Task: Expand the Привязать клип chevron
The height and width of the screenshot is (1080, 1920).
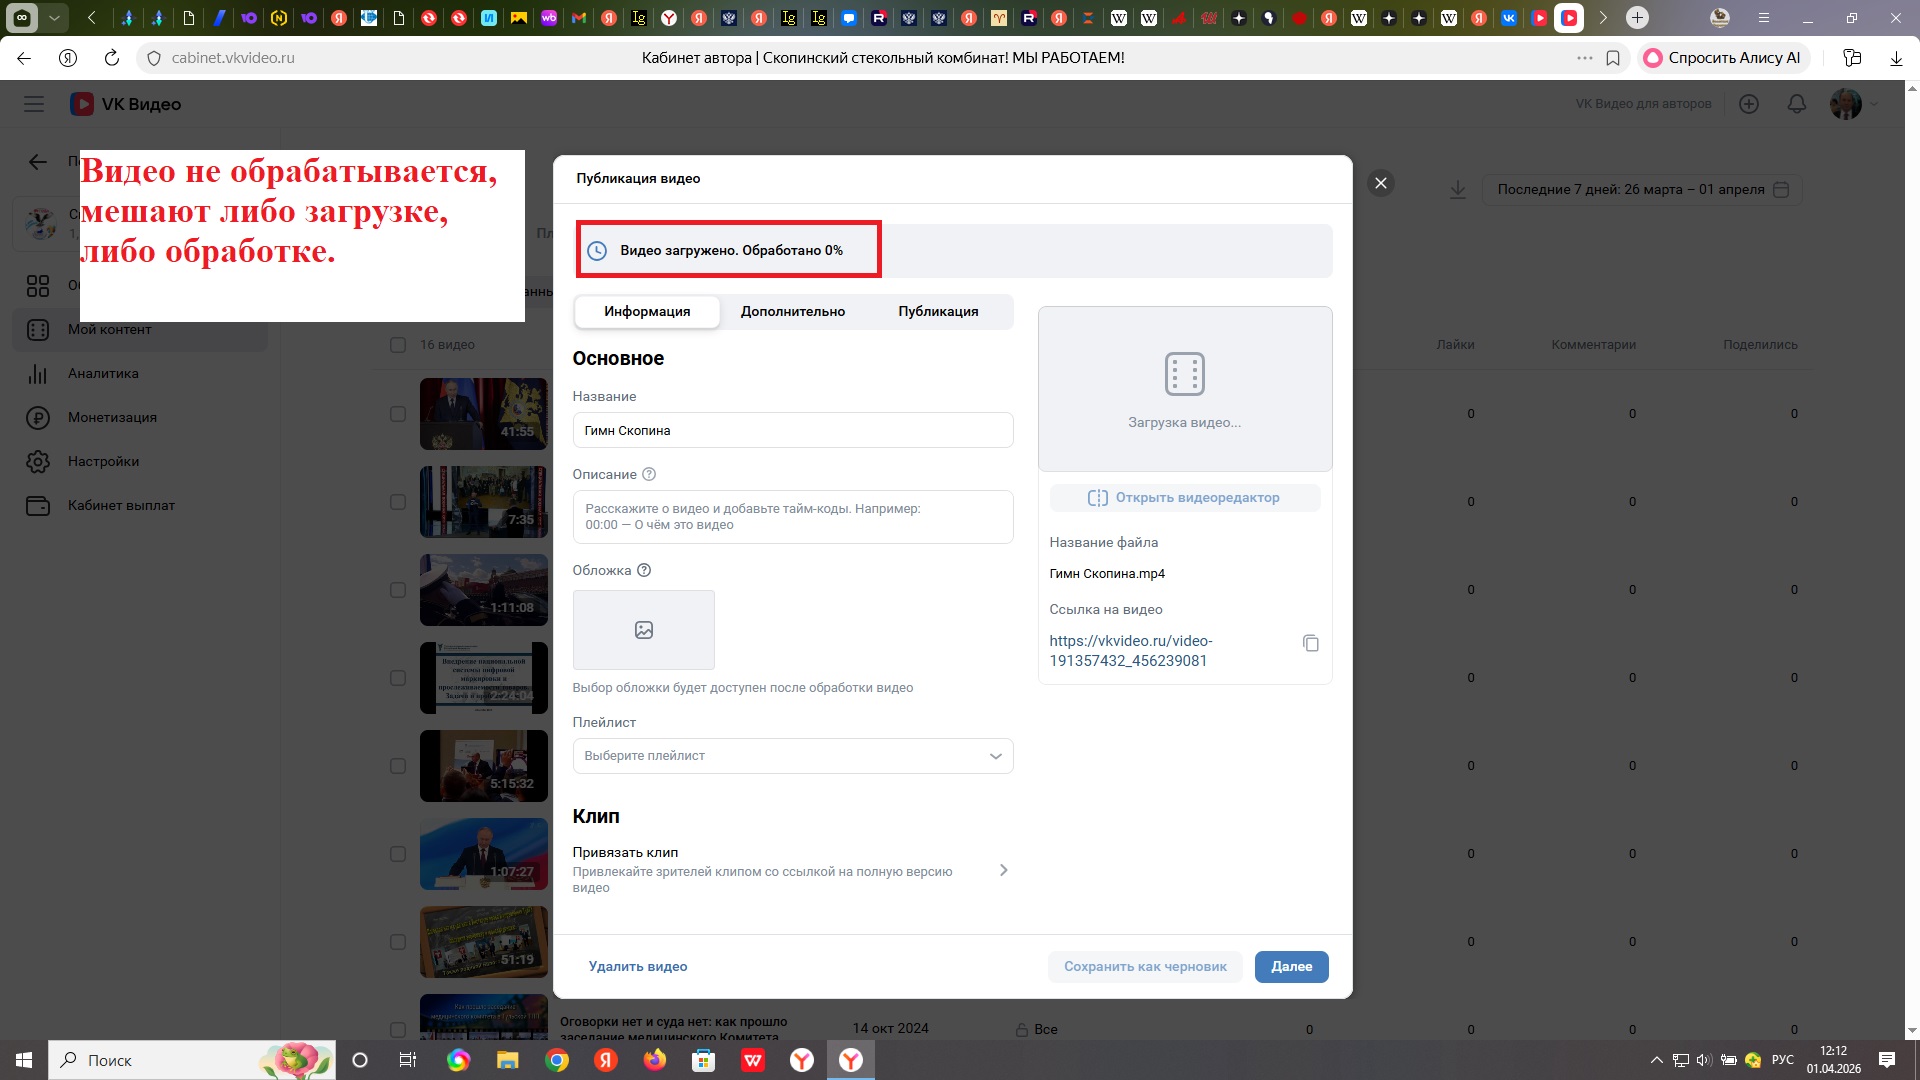Action: tap(1003, 870)
